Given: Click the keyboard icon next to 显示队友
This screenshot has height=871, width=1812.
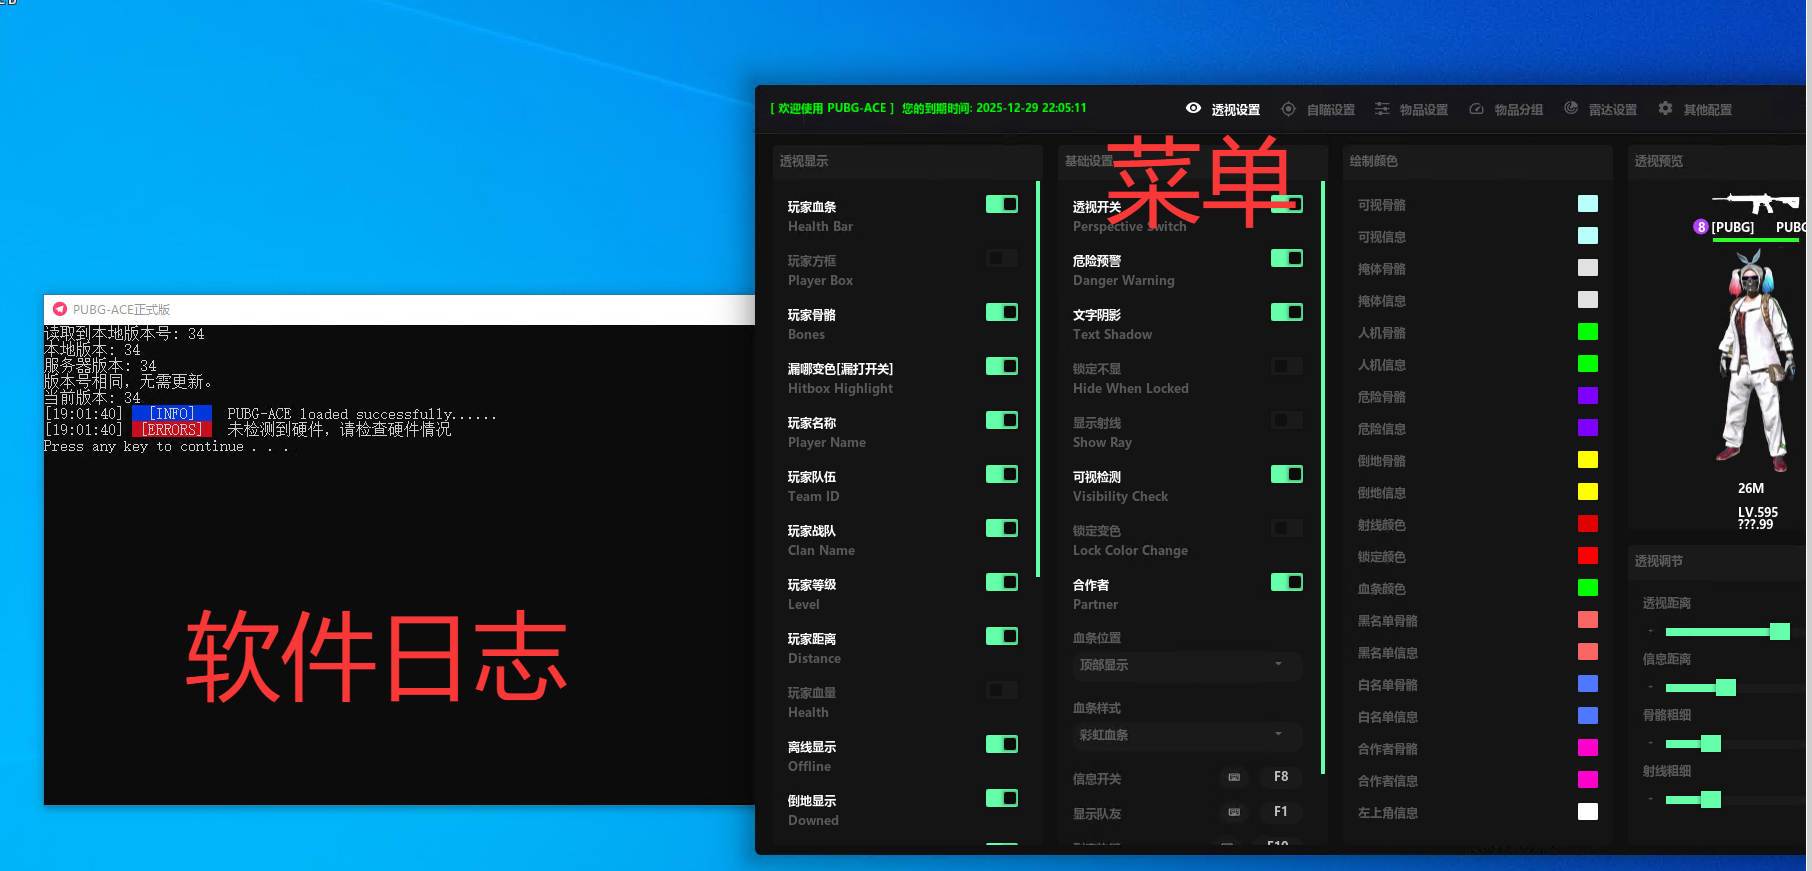Looking at the screenshot, I should coord(1234,812).
